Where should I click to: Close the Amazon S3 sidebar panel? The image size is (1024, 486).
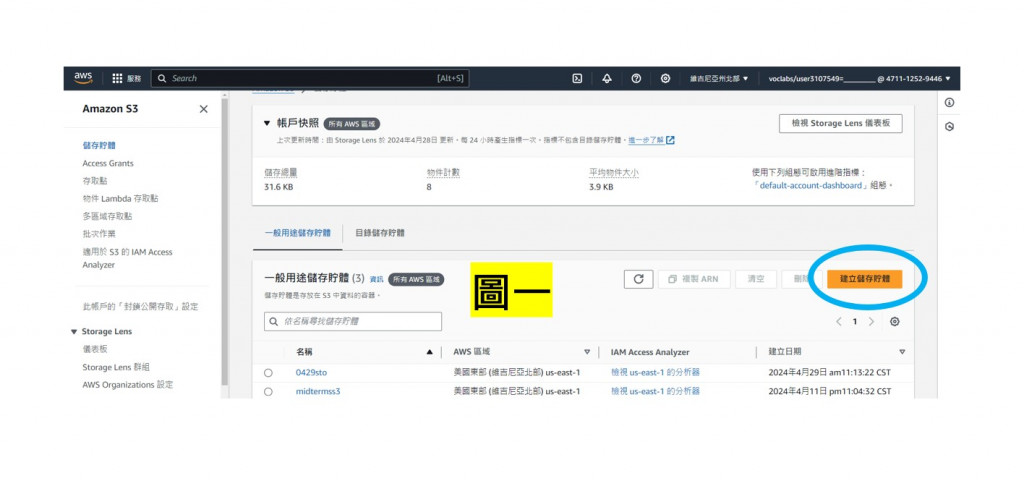[x=204, y=109]
